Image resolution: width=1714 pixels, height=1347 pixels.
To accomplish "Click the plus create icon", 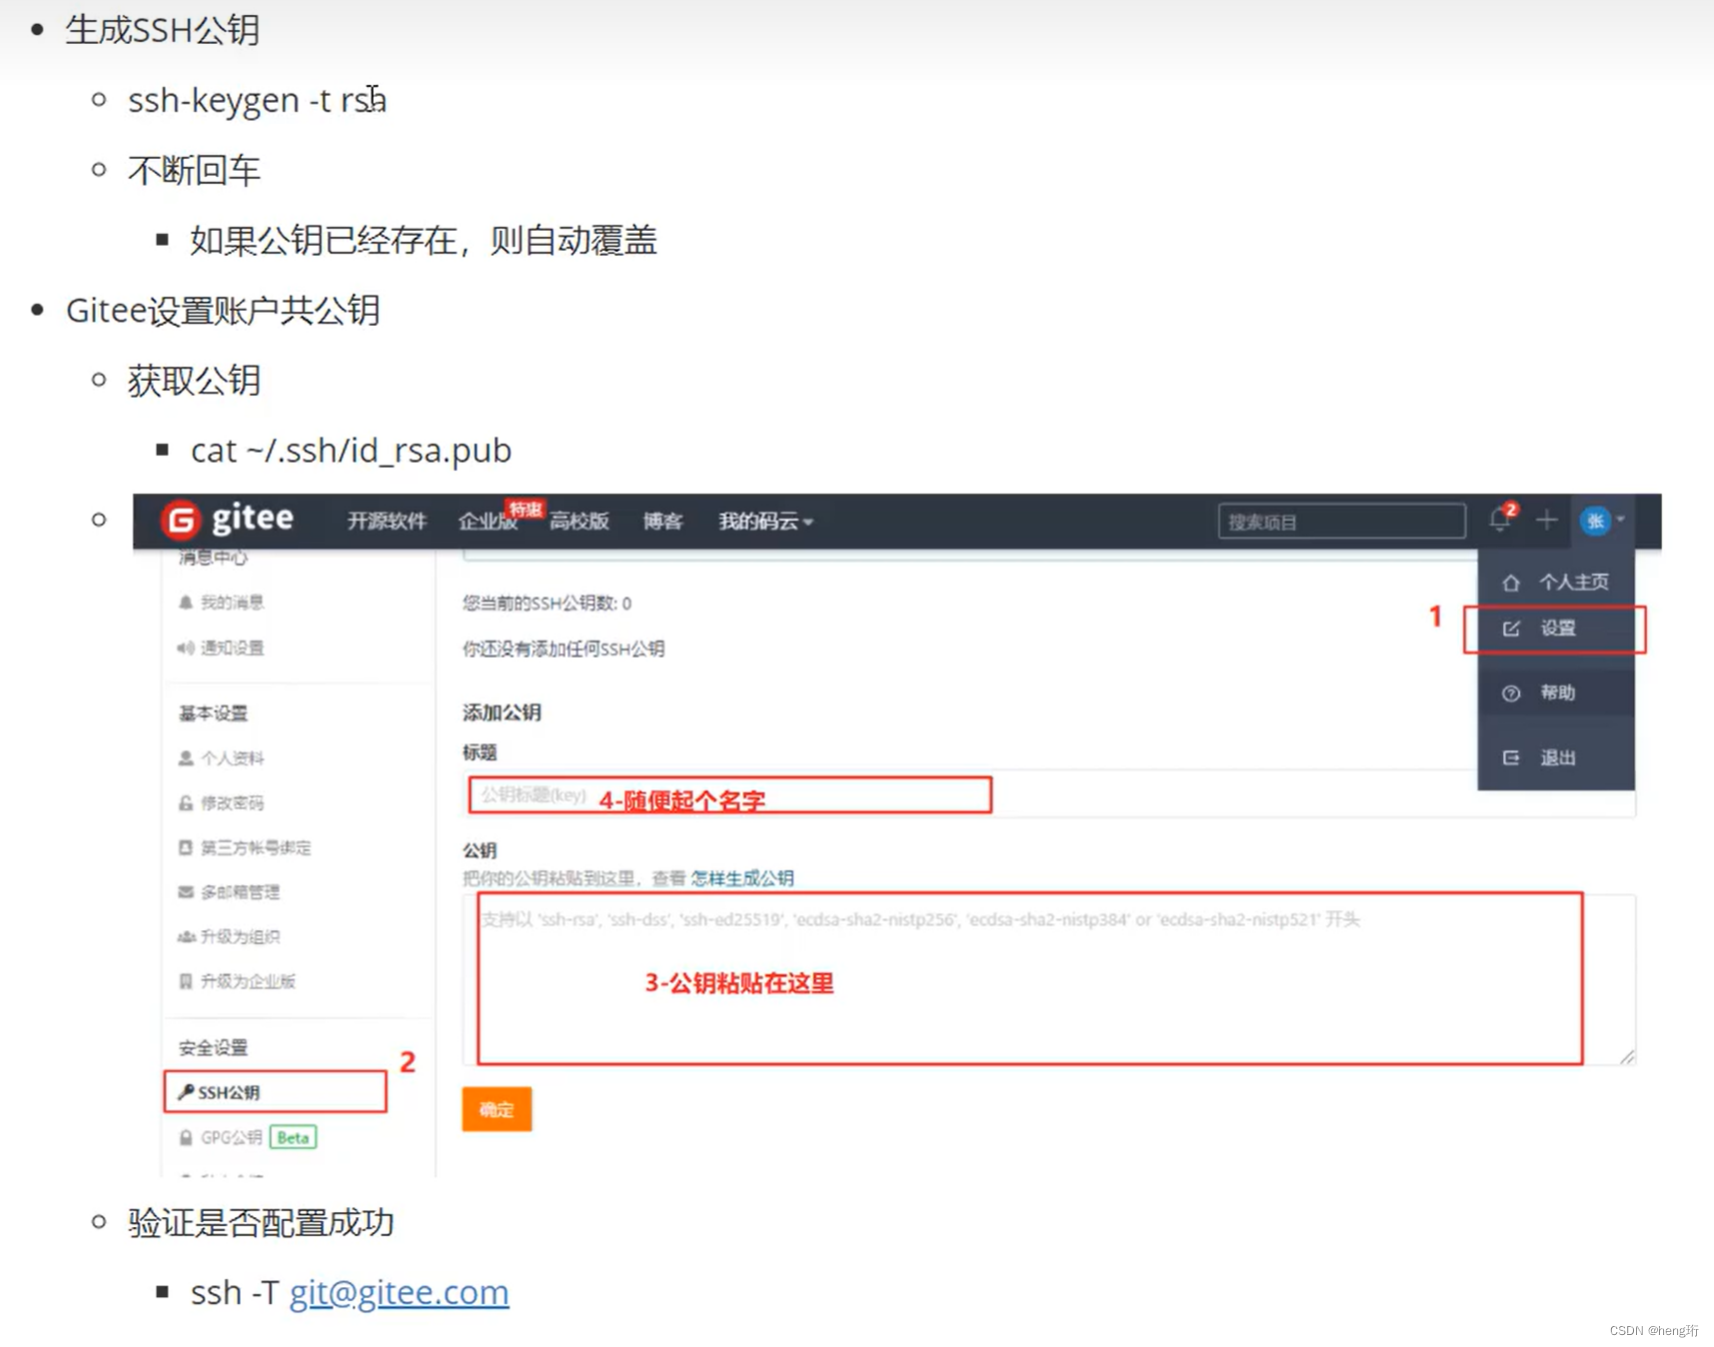I will pos(1547,520).
